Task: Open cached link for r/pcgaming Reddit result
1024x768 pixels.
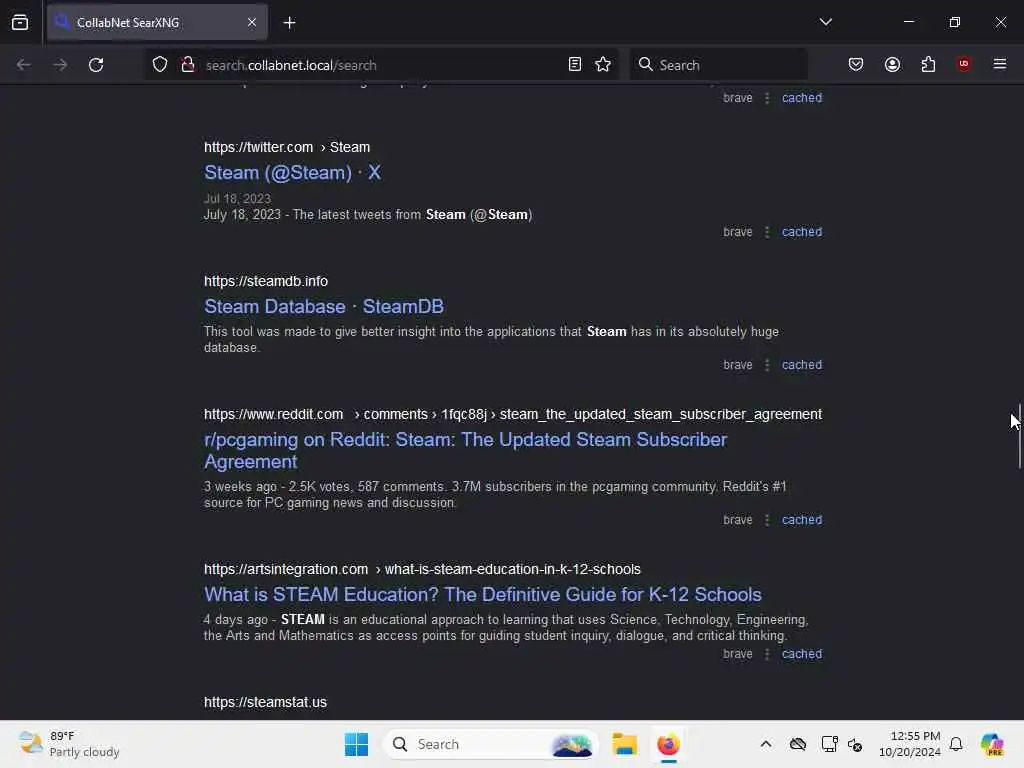Action: [802, 520]
